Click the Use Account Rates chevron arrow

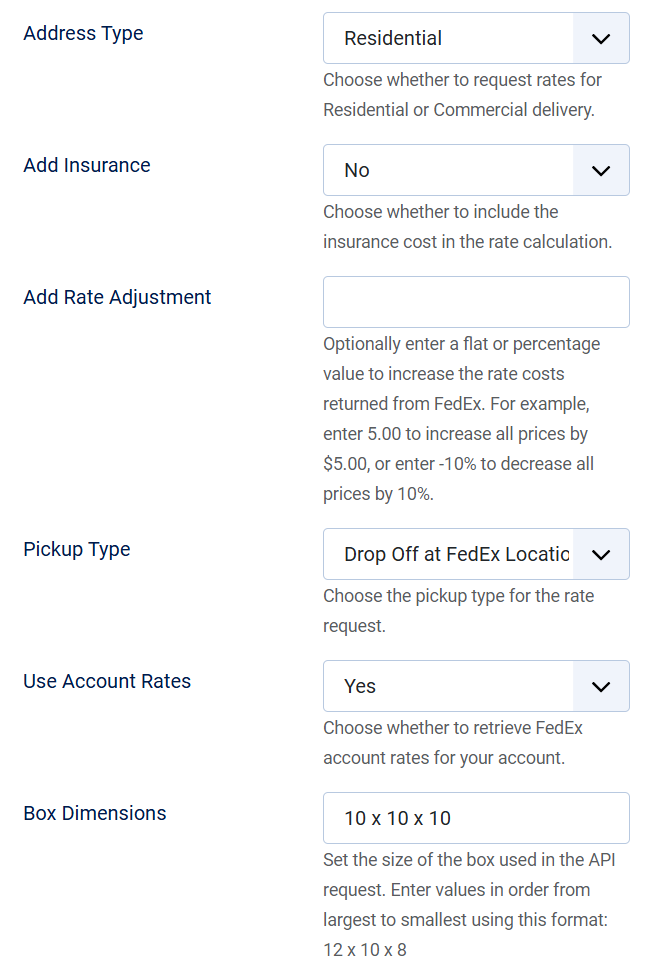[x=601, y=686]
